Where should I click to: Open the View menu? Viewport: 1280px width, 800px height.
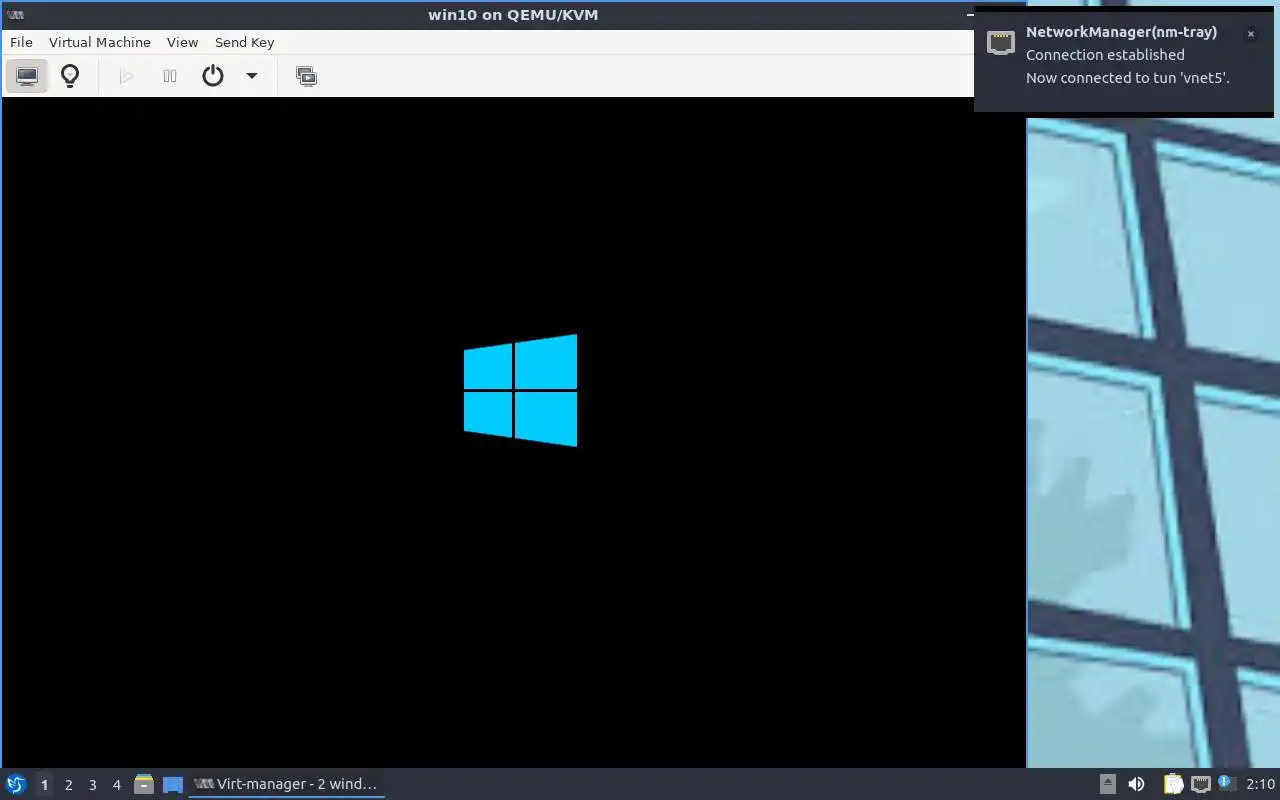tap(182, 42)
